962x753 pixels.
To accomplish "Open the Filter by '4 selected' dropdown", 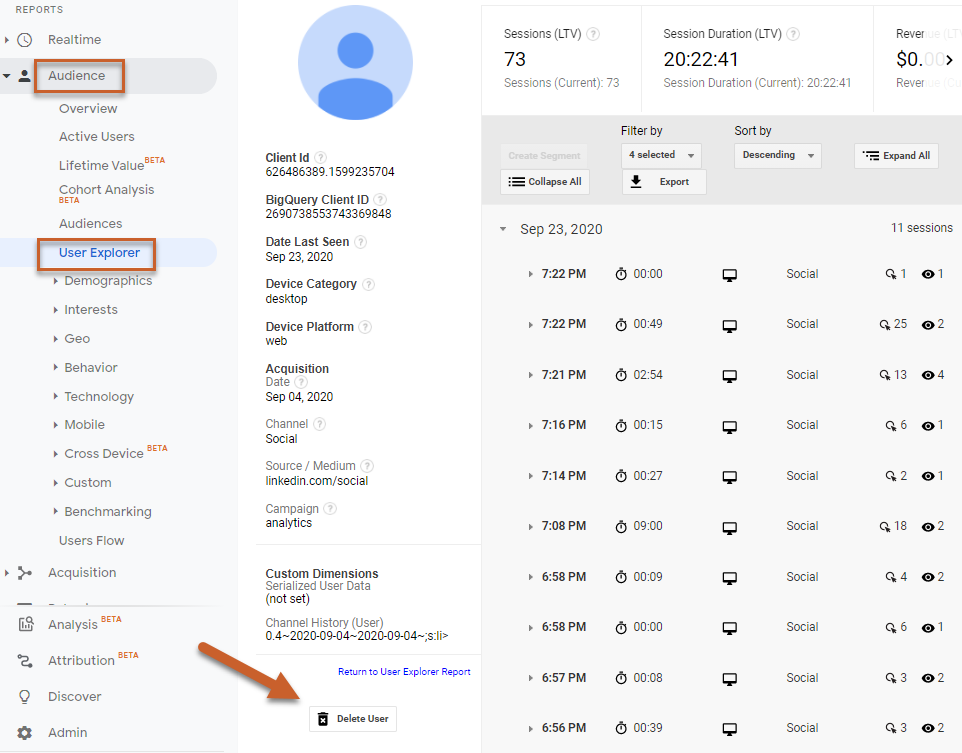I will (661, 155).
